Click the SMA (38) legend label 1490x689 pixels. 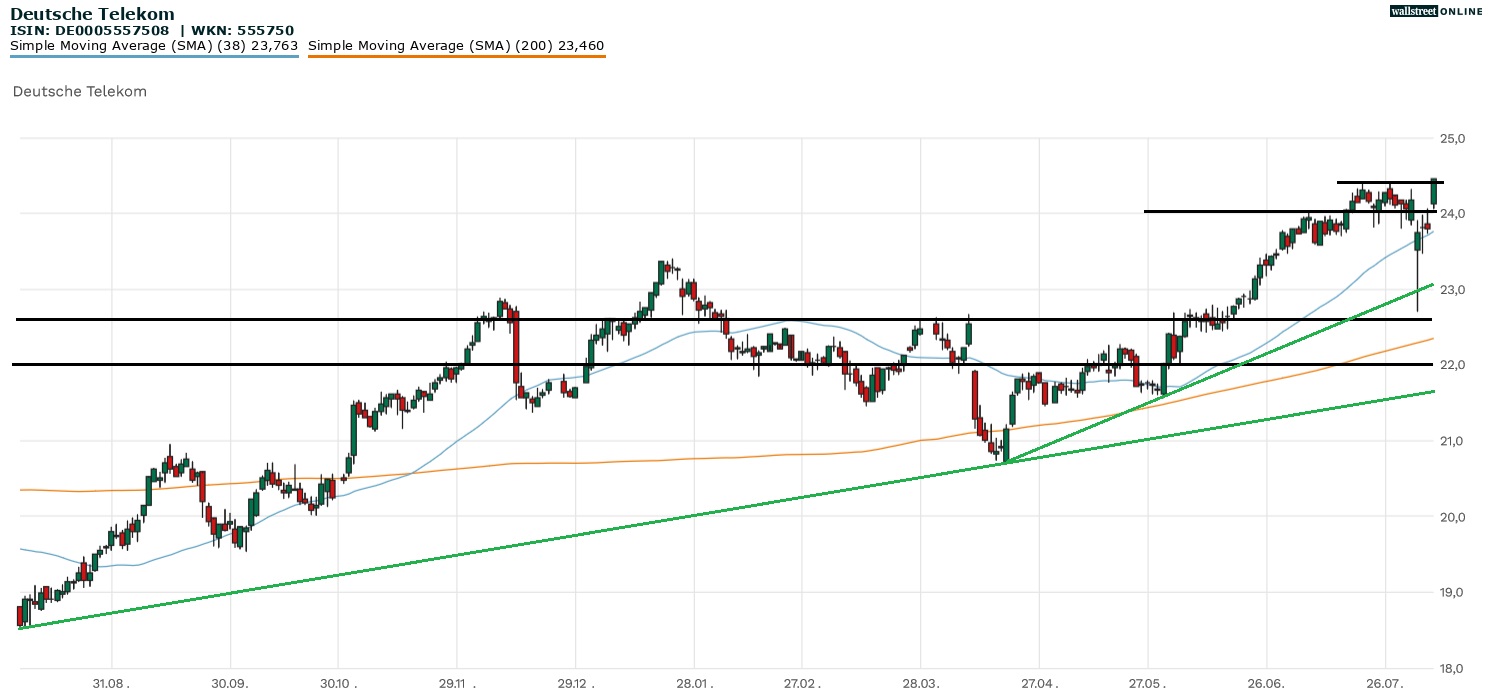point(154,45)
